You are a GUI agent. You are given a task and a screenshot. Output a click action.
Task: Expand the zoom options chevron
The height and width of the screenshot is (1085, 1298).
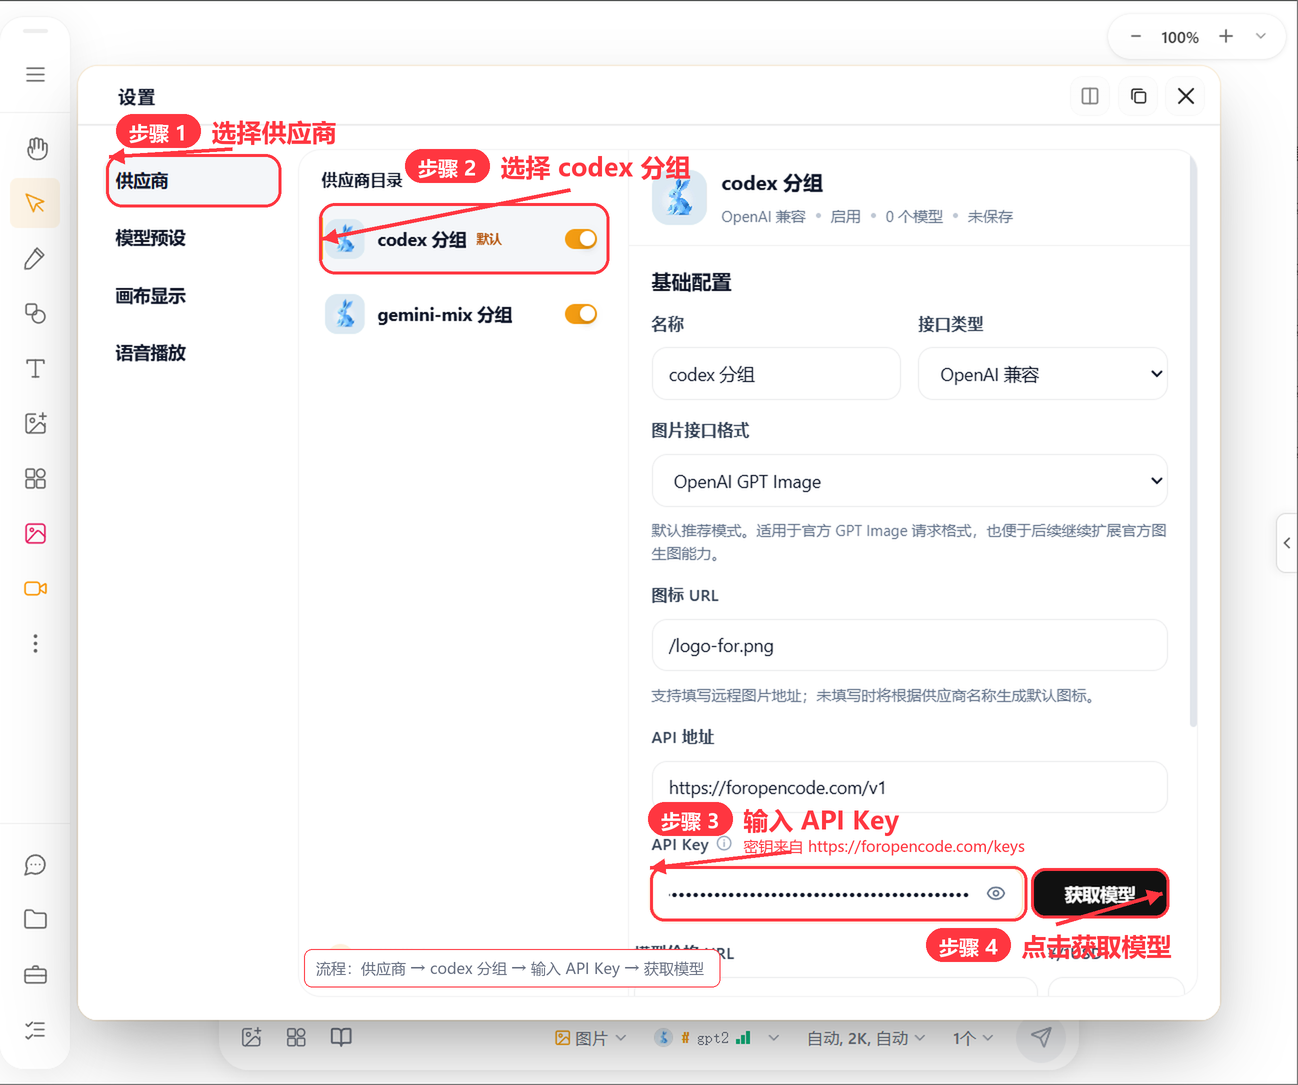1261,36
